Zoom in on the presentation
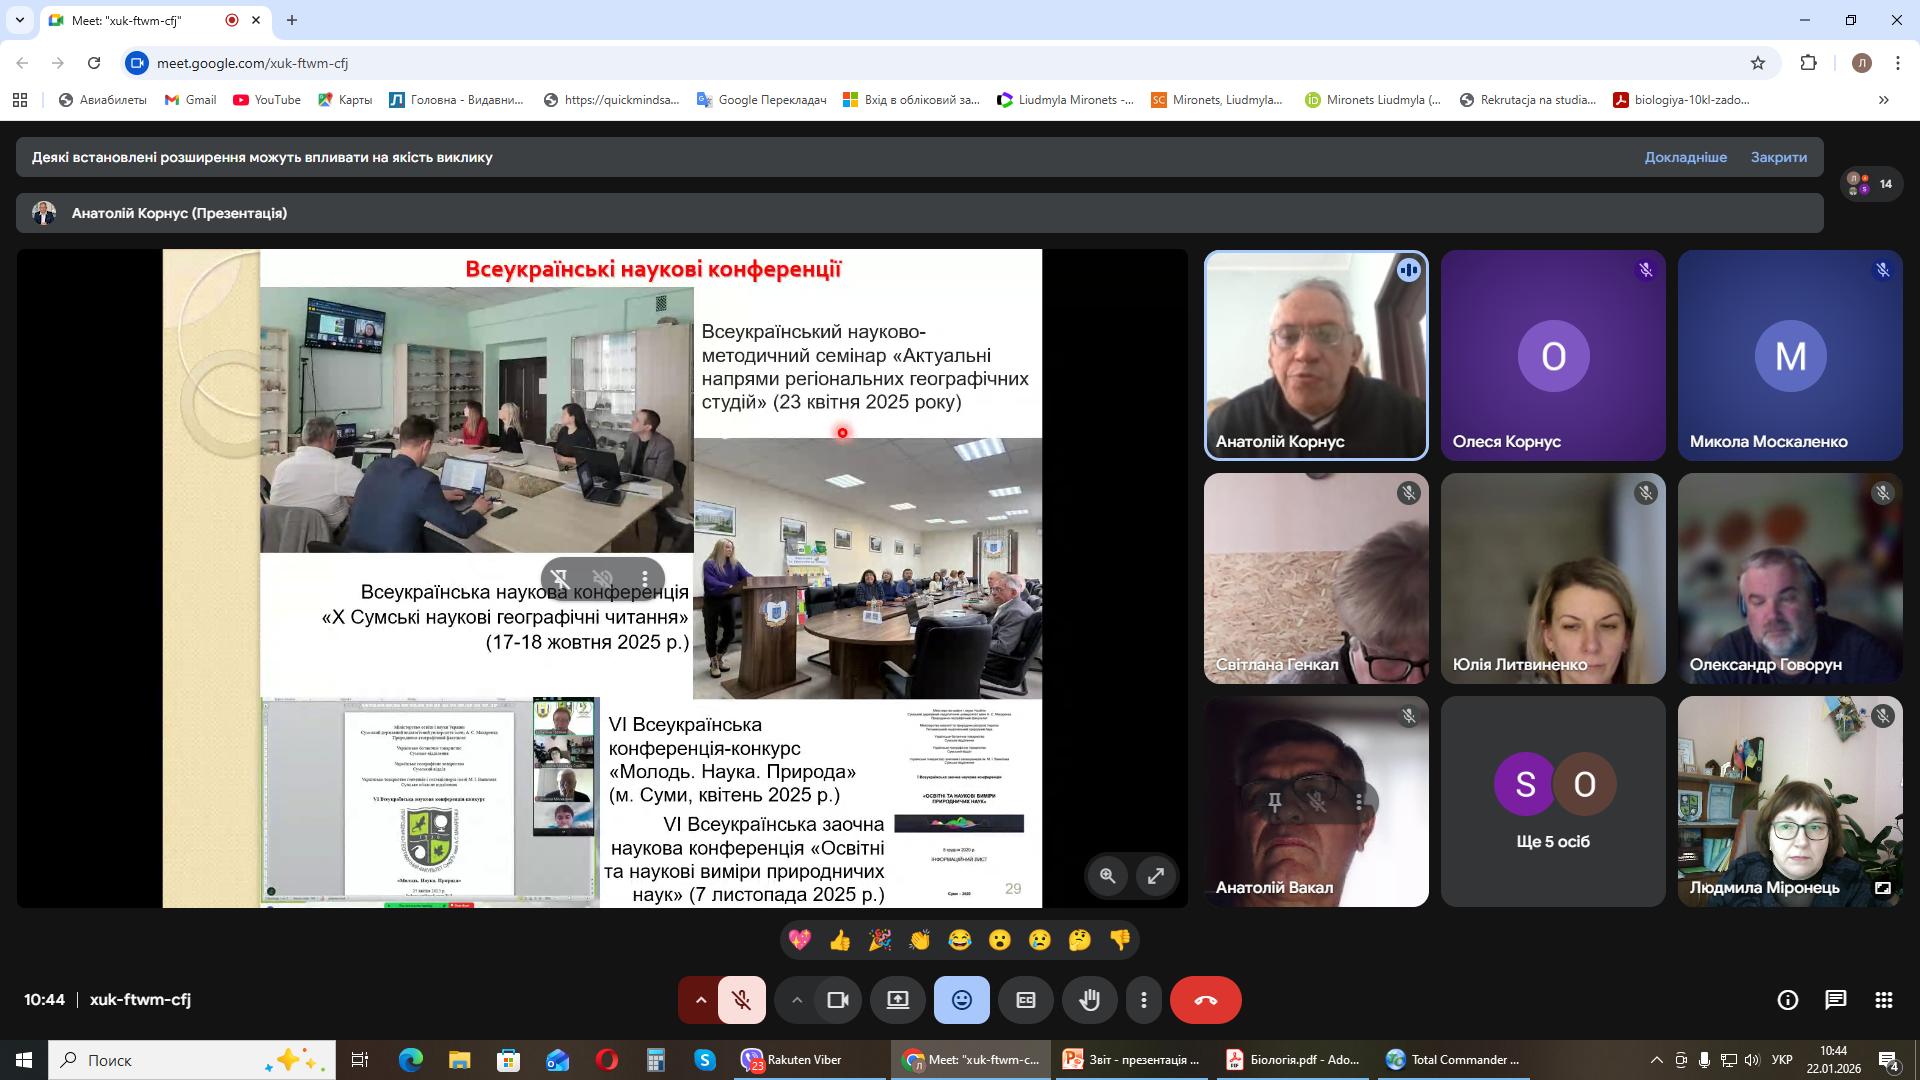This screenshot has width=1920, height=1080. pyautogui.click(x=1107, y=876)
